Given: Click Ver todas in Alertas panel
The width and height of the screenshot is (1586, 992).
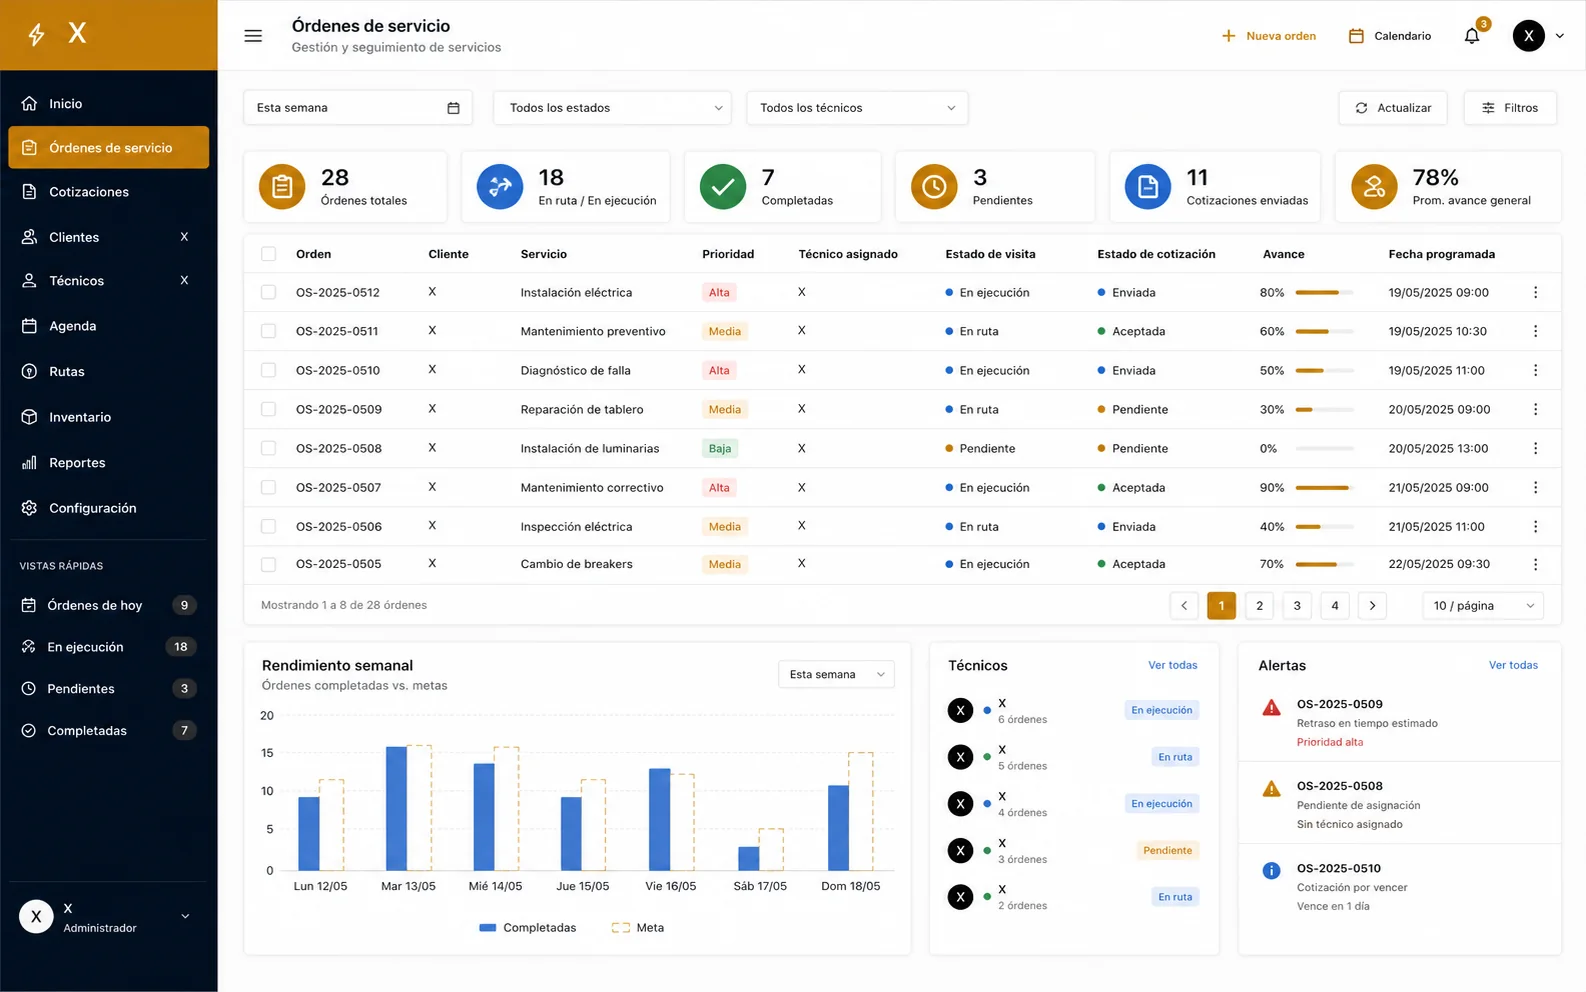Looking at the screenshot, I should 1513,665.
